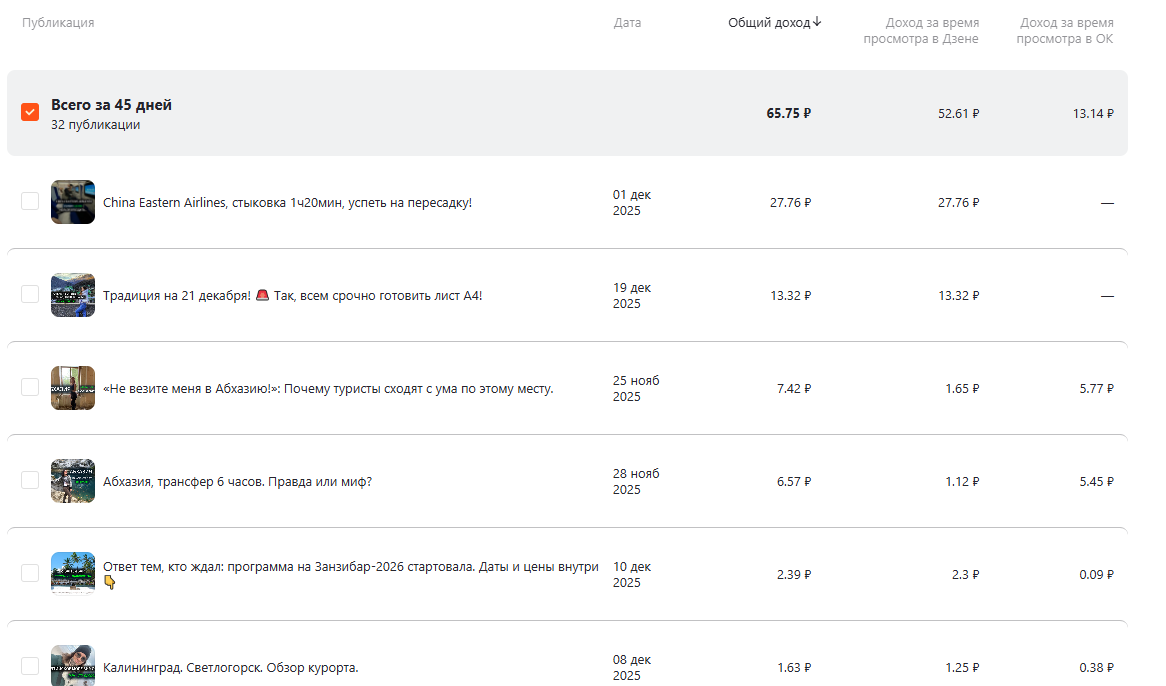Viewport: 1166px width, 686px height.
Task: Click the Калининград Светлогорск post thumbnail
Action: (73, 666)
